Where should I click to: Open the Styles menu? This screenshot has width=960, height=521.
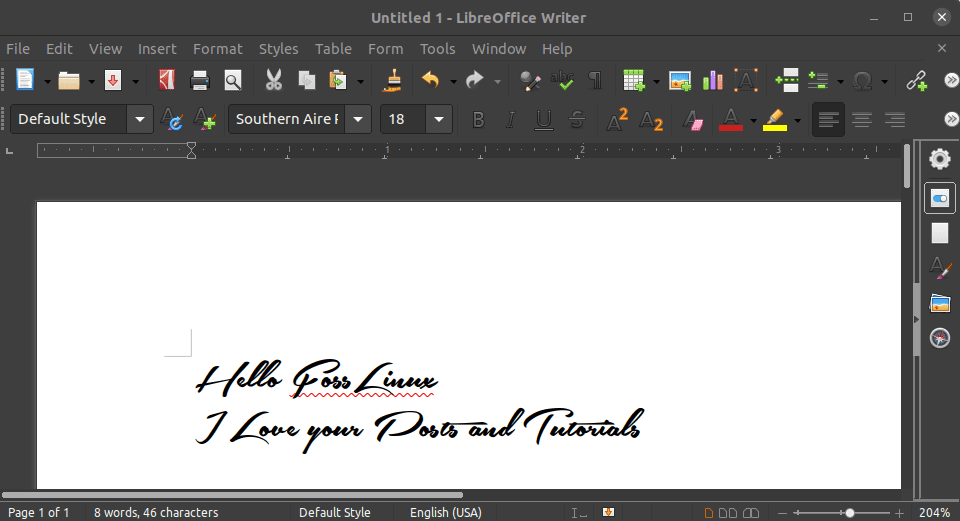(279, 49)
